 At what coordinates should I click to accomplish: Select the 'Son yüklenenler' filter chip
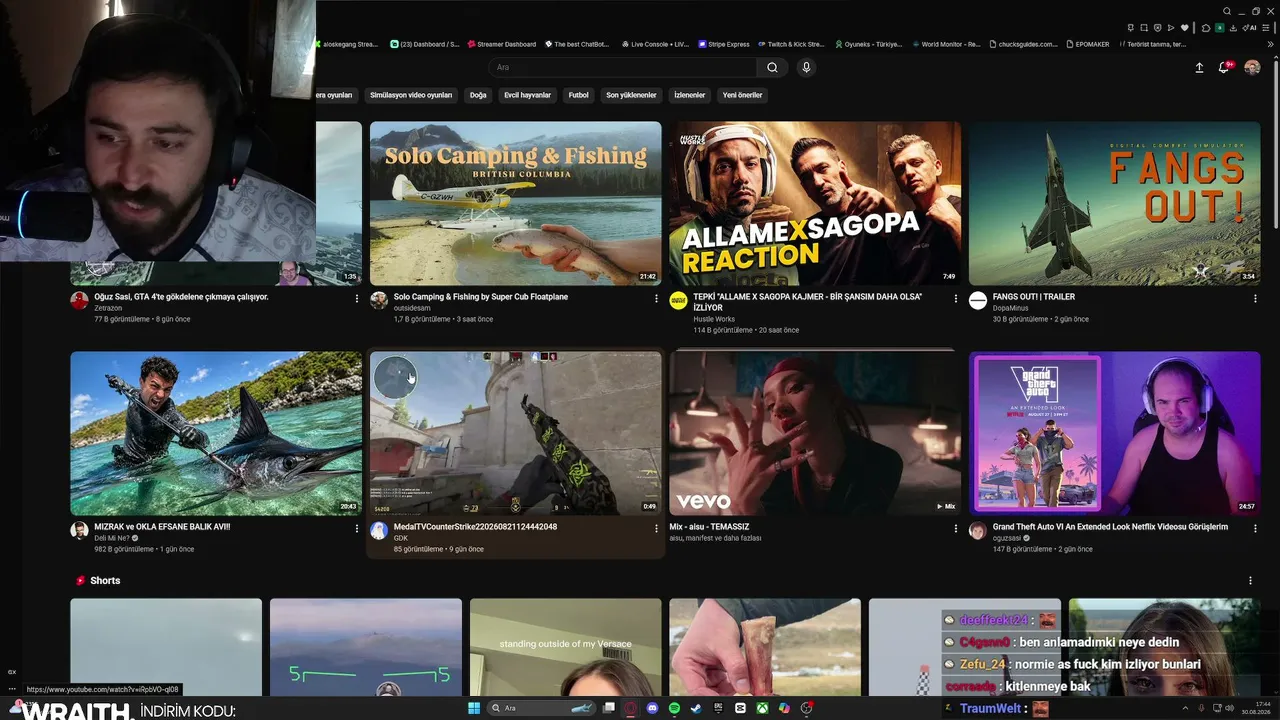(x=631, y=95)
